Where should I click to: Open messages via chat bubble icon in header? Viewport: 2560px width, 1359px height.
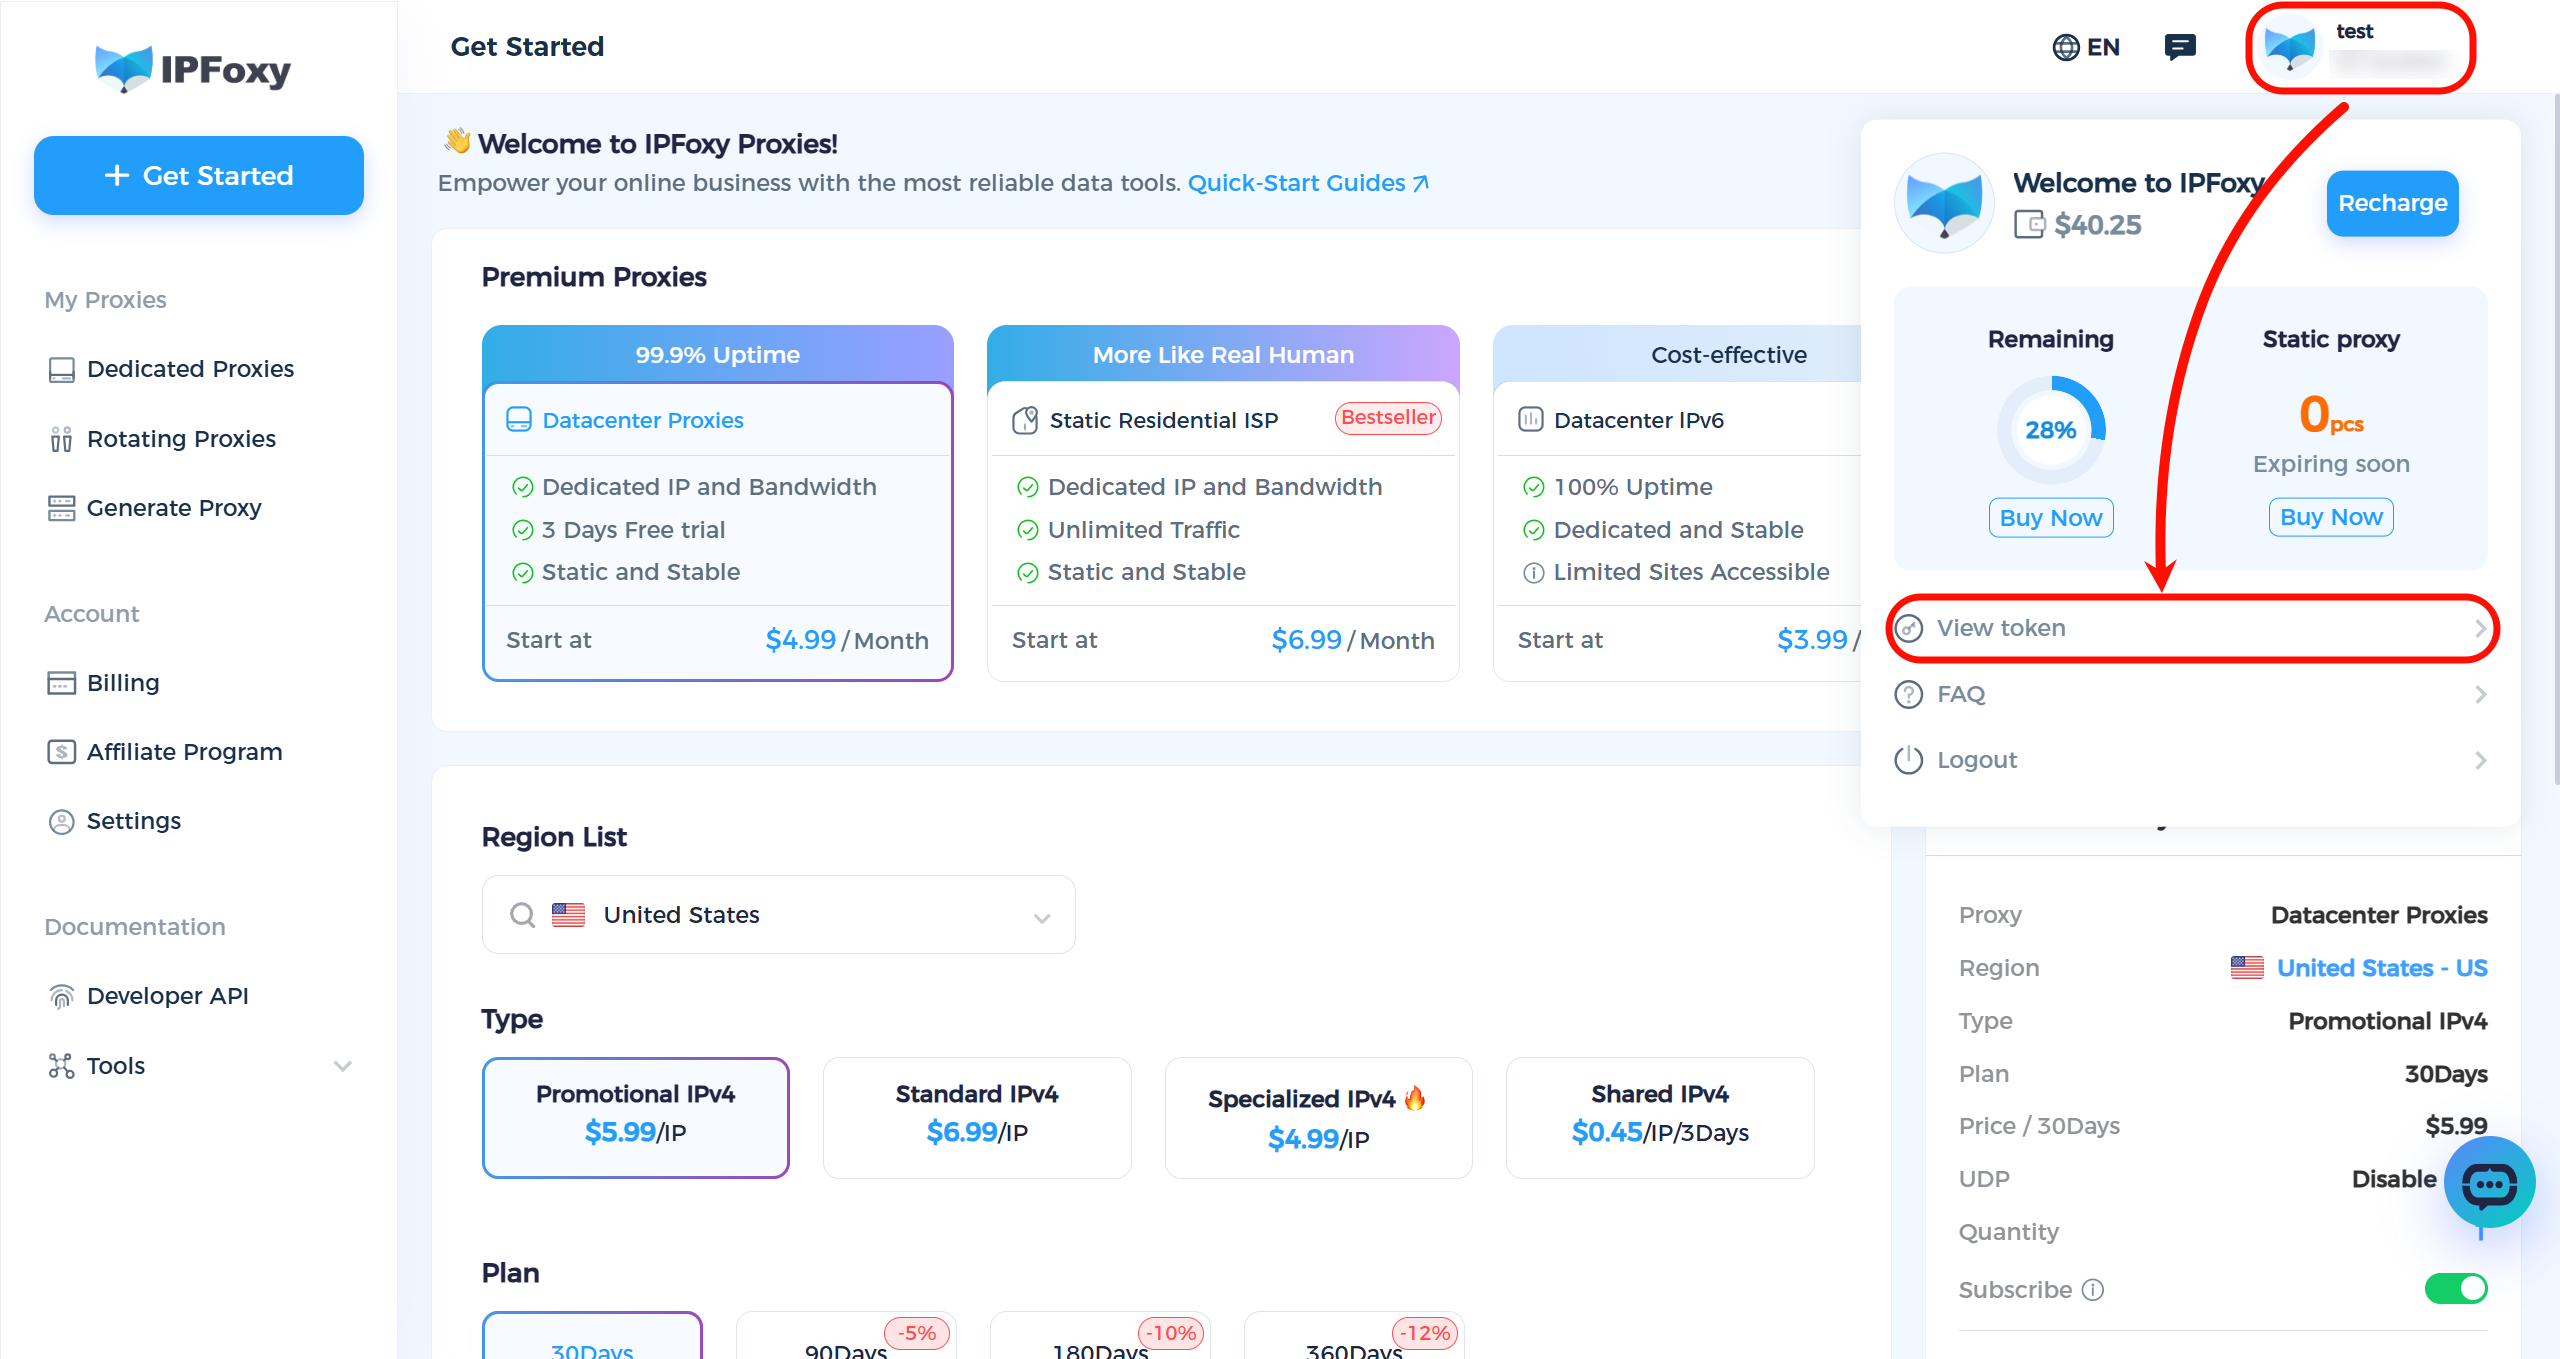point(2180,47)
